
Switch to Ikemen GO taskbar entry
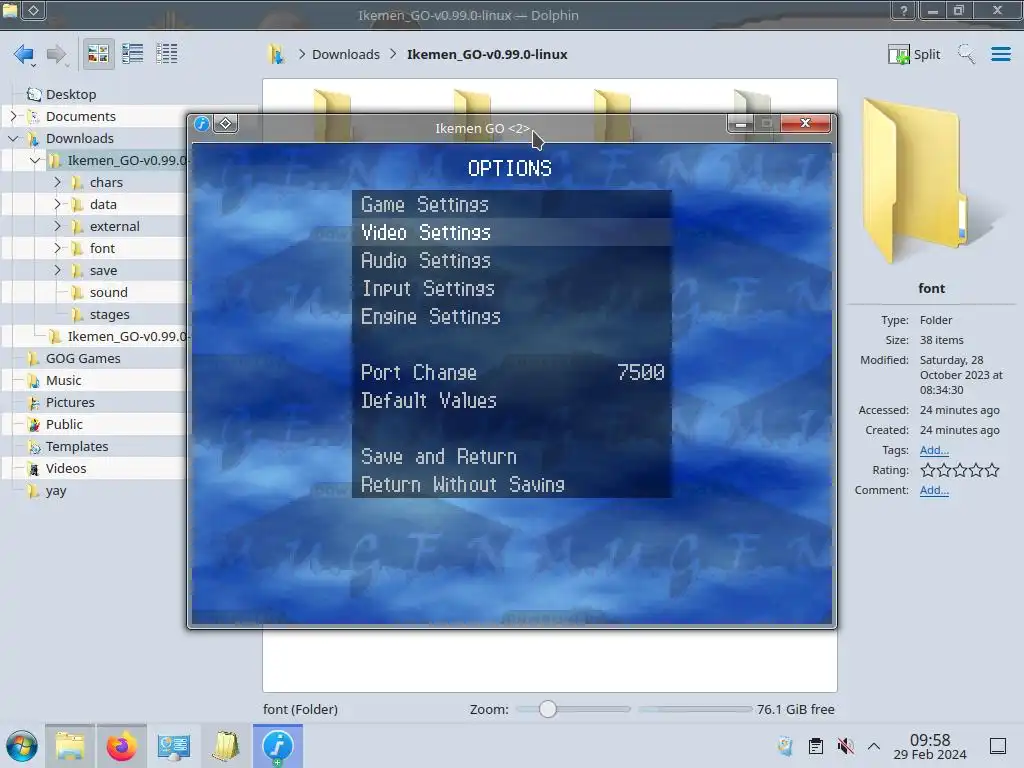click(x=278, y=746)
